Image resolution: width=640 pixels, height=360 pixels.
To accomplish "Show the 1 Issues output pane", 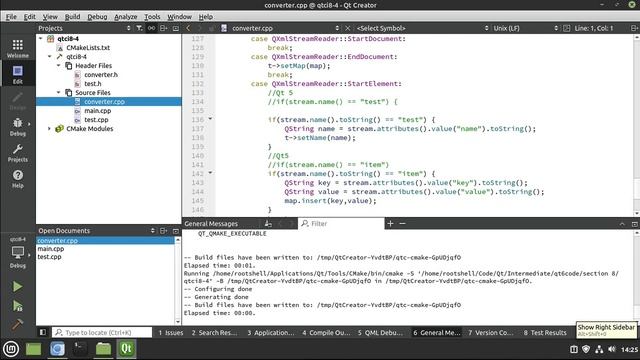I will pos(171,333).
